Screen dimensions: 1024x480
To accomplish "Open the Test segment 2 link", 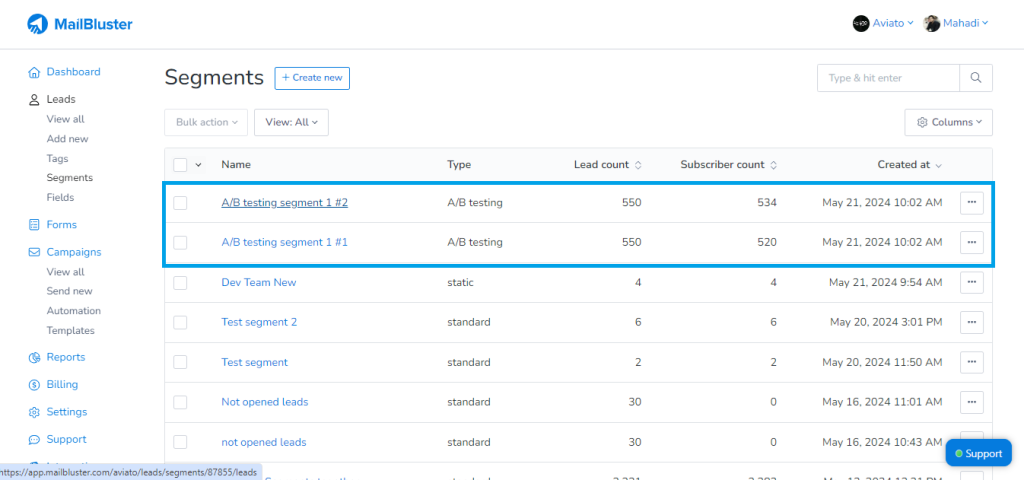I will (x=259, y=322).
